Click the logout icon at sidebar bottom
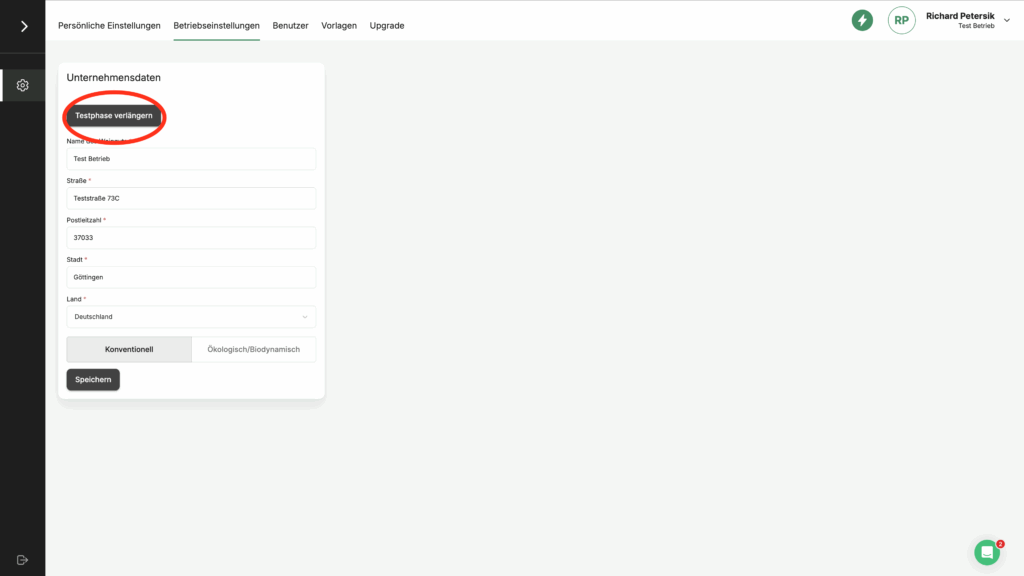Viewport: 1024px width, 576px height. pyautogui.click(x=23, y=560)
